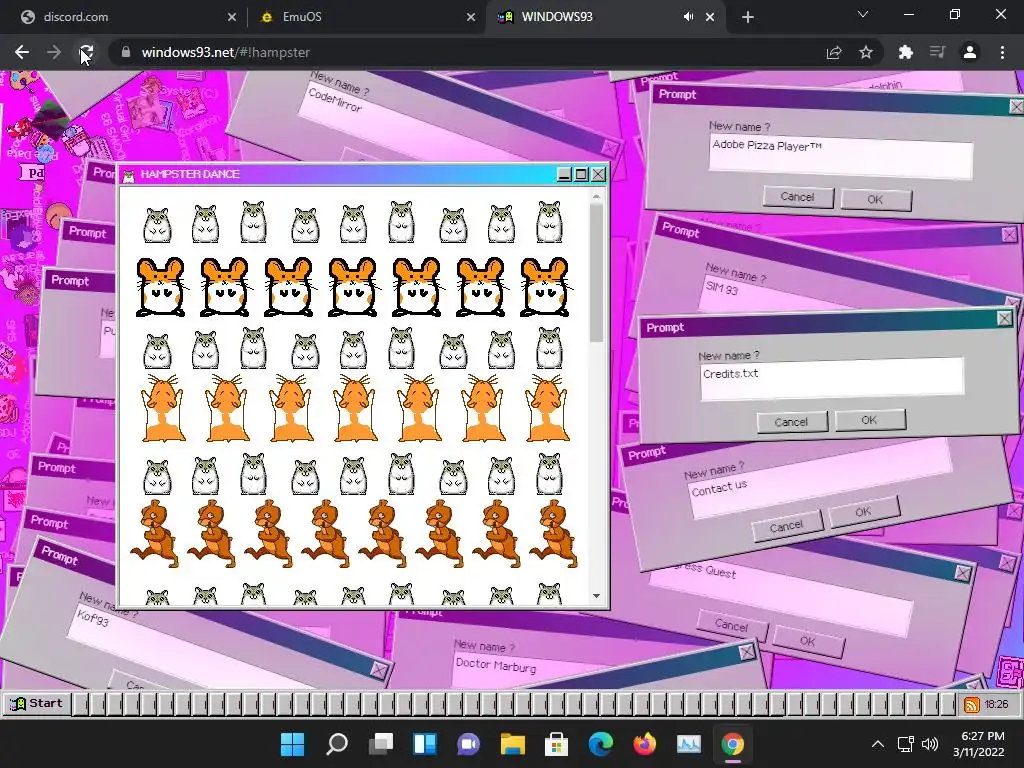
Task: Click Hampster Dance scrollbar down arrow
Action: (x=596, y=596)
